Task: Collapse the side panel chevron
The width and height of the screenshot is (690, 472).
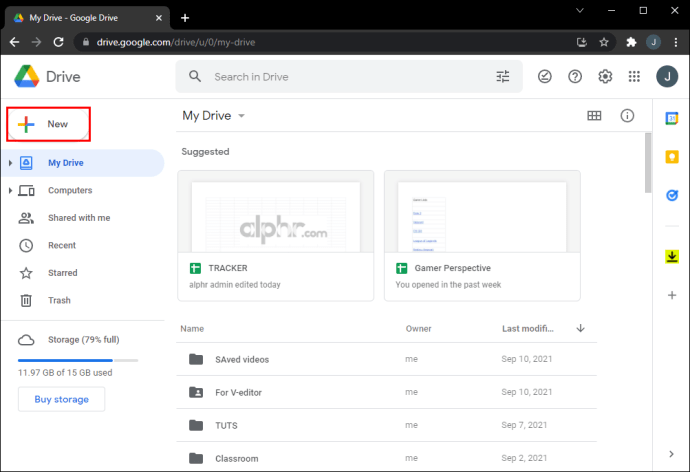Action: tap(671, 454)
